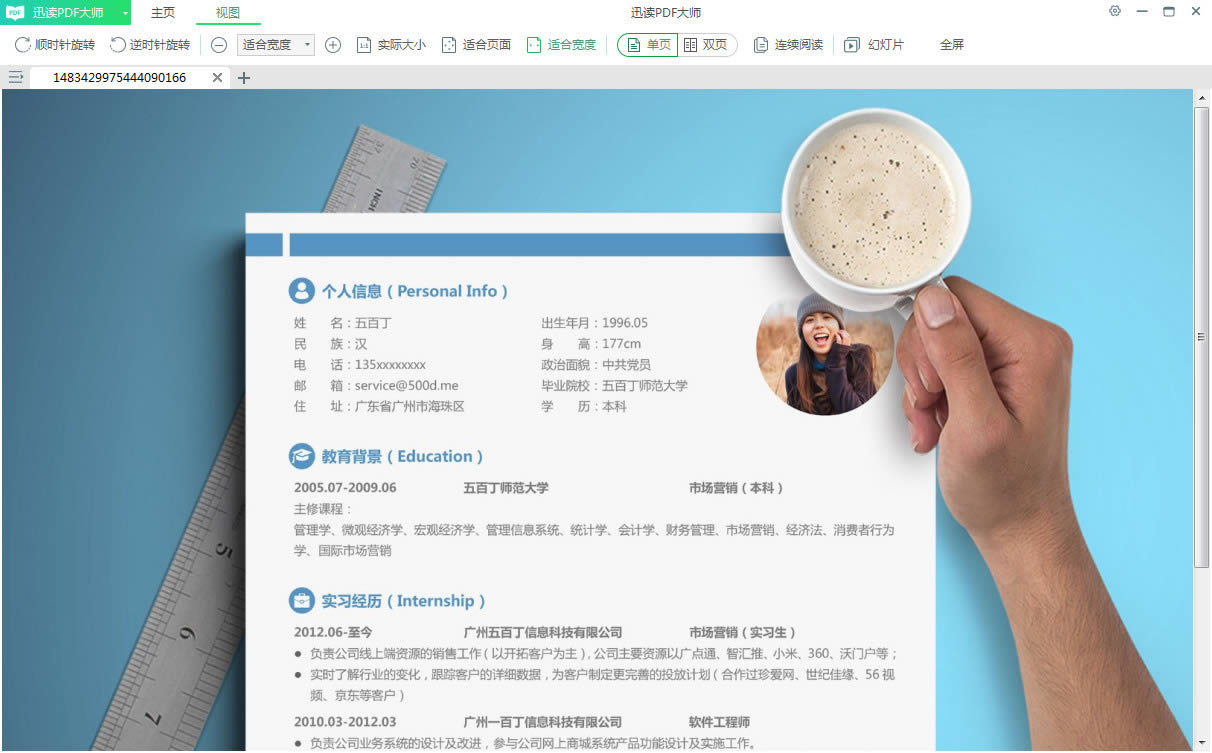Image resolution: width=1212 pixels, height=753 pixels.
Task: Click the vertical scrollbar up arrow
Action: 1202,97
